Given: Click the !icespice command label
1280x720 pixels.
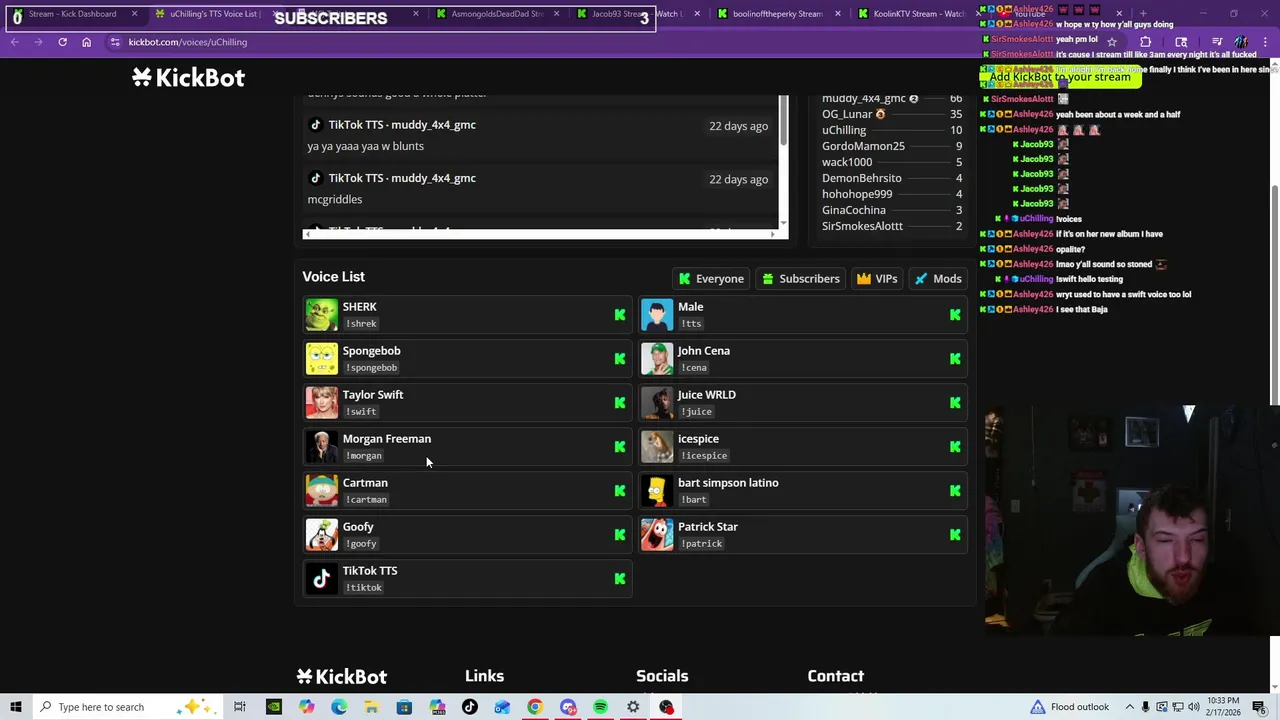Looking at the screenshot, I should pos(704,456).
